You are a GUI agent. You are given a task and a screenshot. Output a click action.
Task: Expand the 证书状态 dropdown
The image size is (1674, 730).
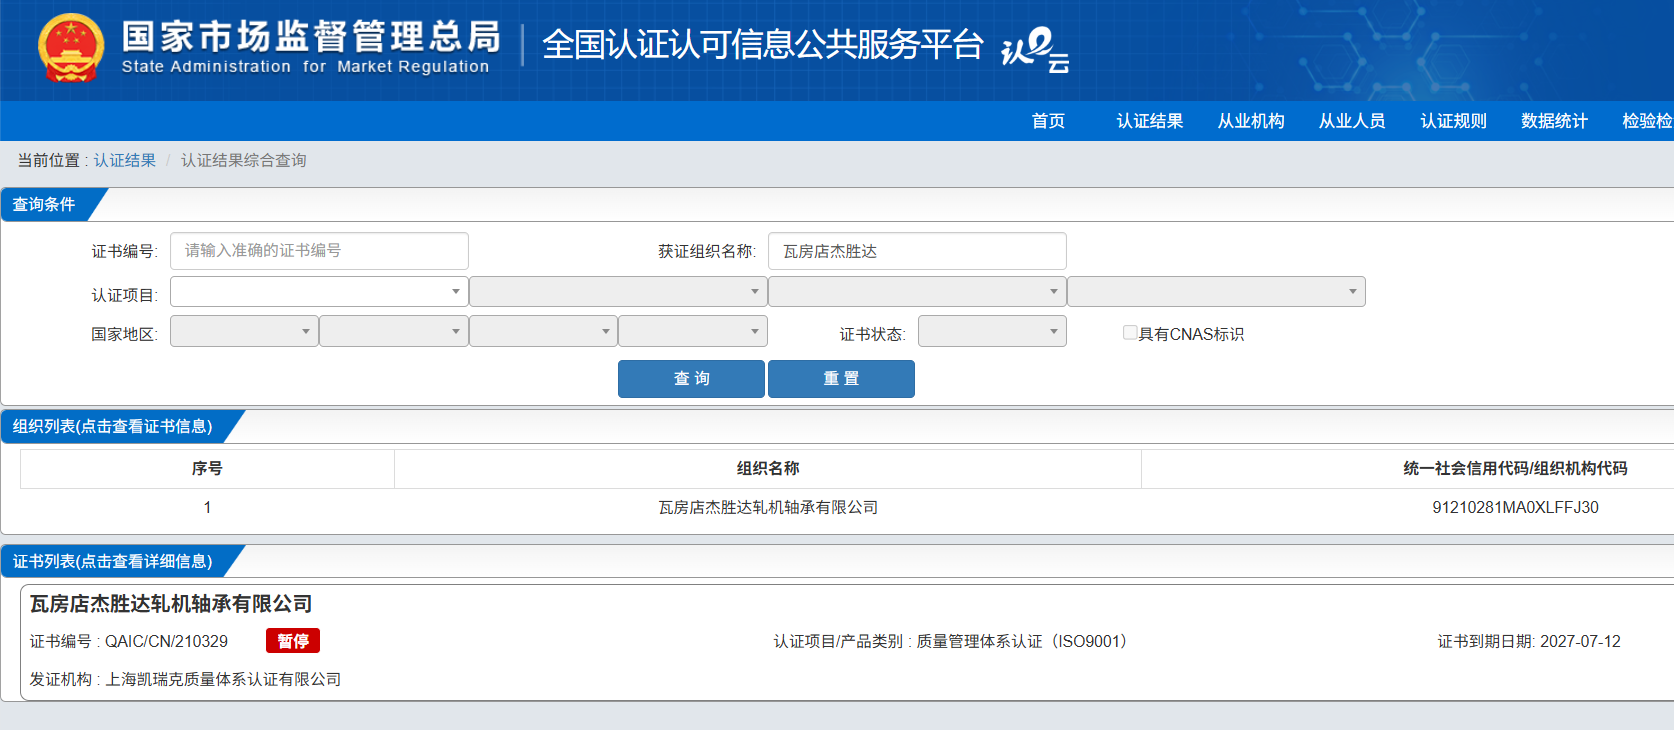992,331
